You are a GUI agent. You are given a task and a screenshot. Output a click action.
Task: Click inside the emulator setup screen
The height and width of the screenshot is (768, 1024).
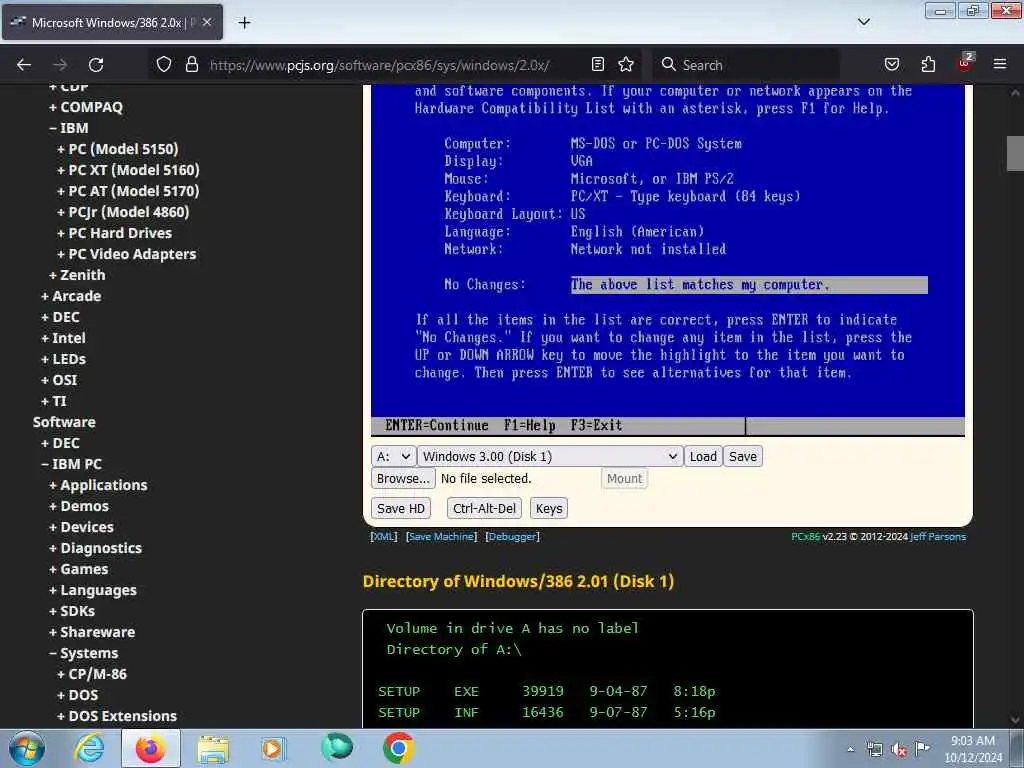click(x=667, y=259)
